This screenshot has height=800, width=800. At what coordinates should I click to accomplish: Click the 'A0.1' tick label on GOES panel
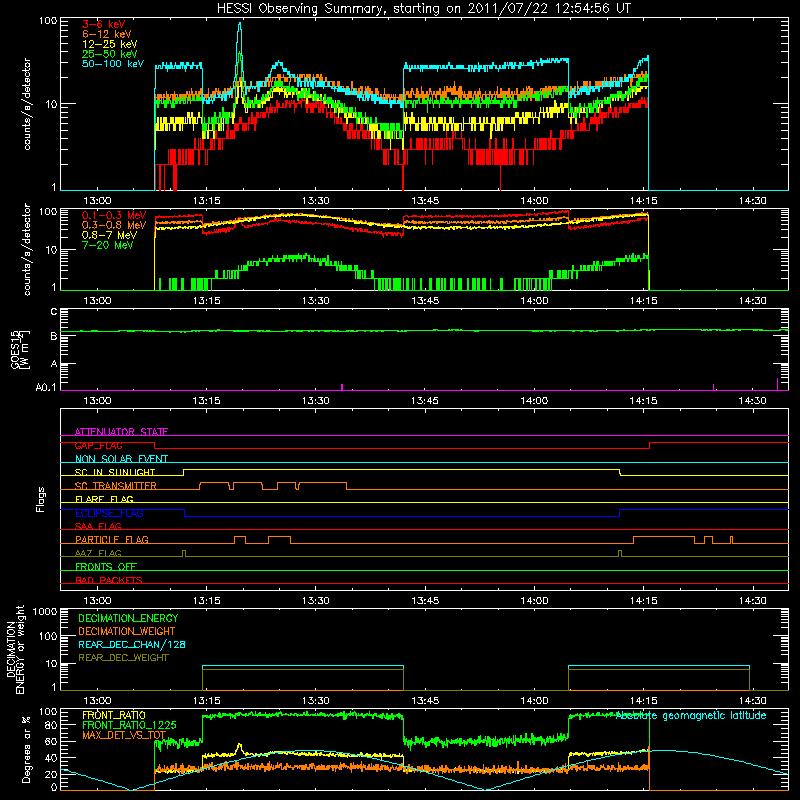coord(46,388)
